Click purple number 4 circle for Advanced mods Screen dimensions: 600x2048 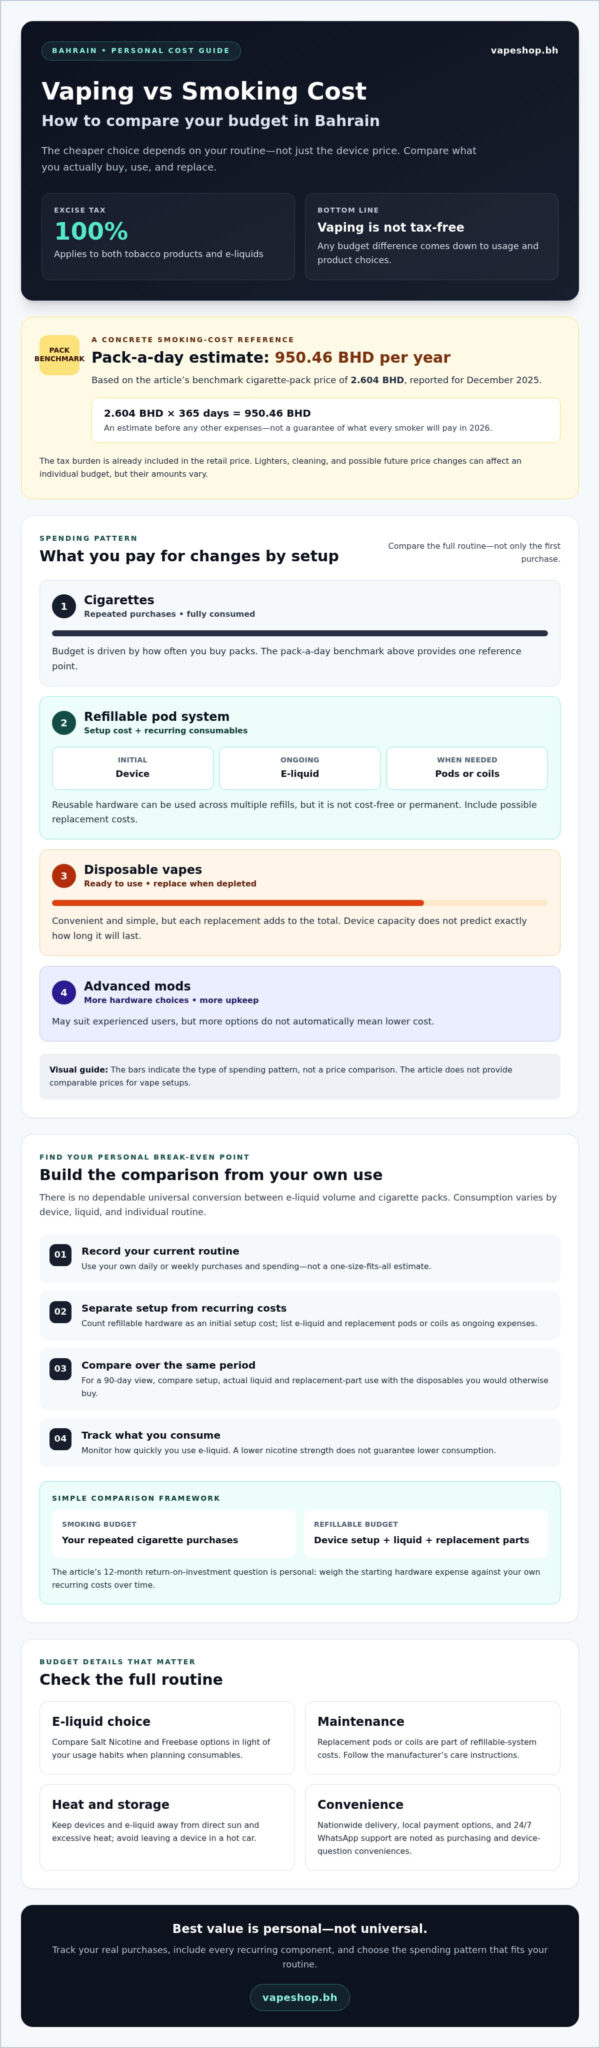click(x=64, y=992)
